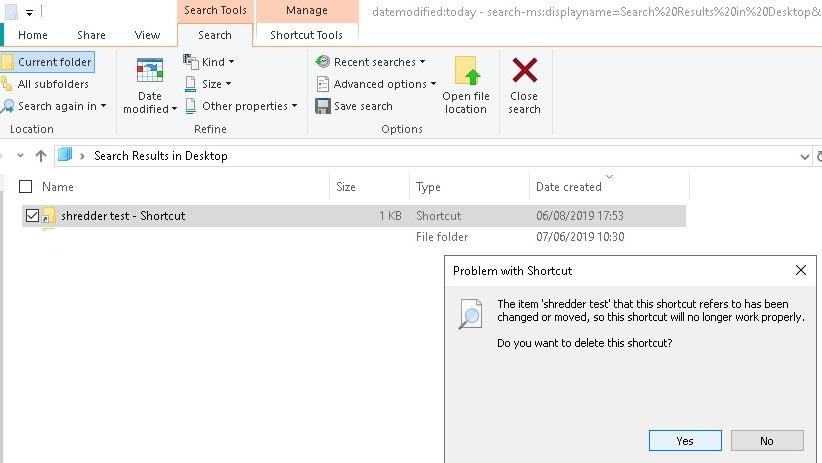Click the red Close search icon
Image resolution: width=822 pixels, height=463 pixels.
(524, 72)
